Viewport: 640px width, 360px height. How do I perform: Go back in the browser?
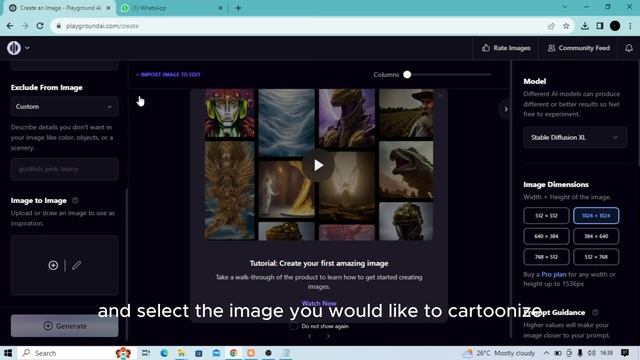coord(10,26)
